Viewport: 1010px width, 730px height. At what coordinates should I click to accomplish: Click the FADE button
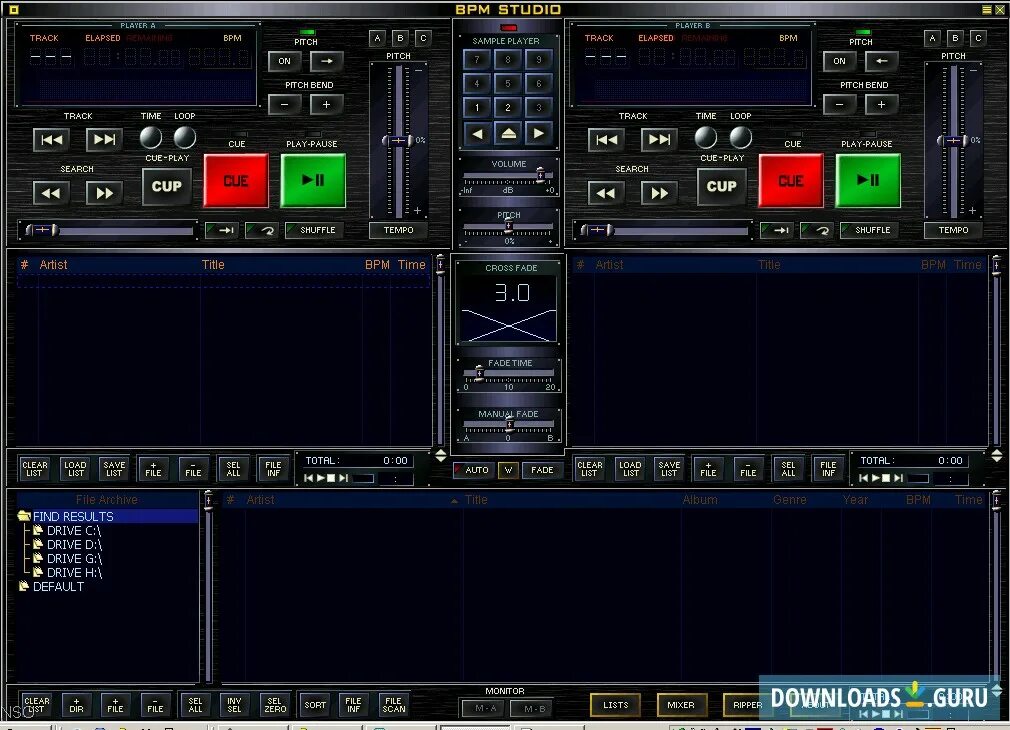542,470
